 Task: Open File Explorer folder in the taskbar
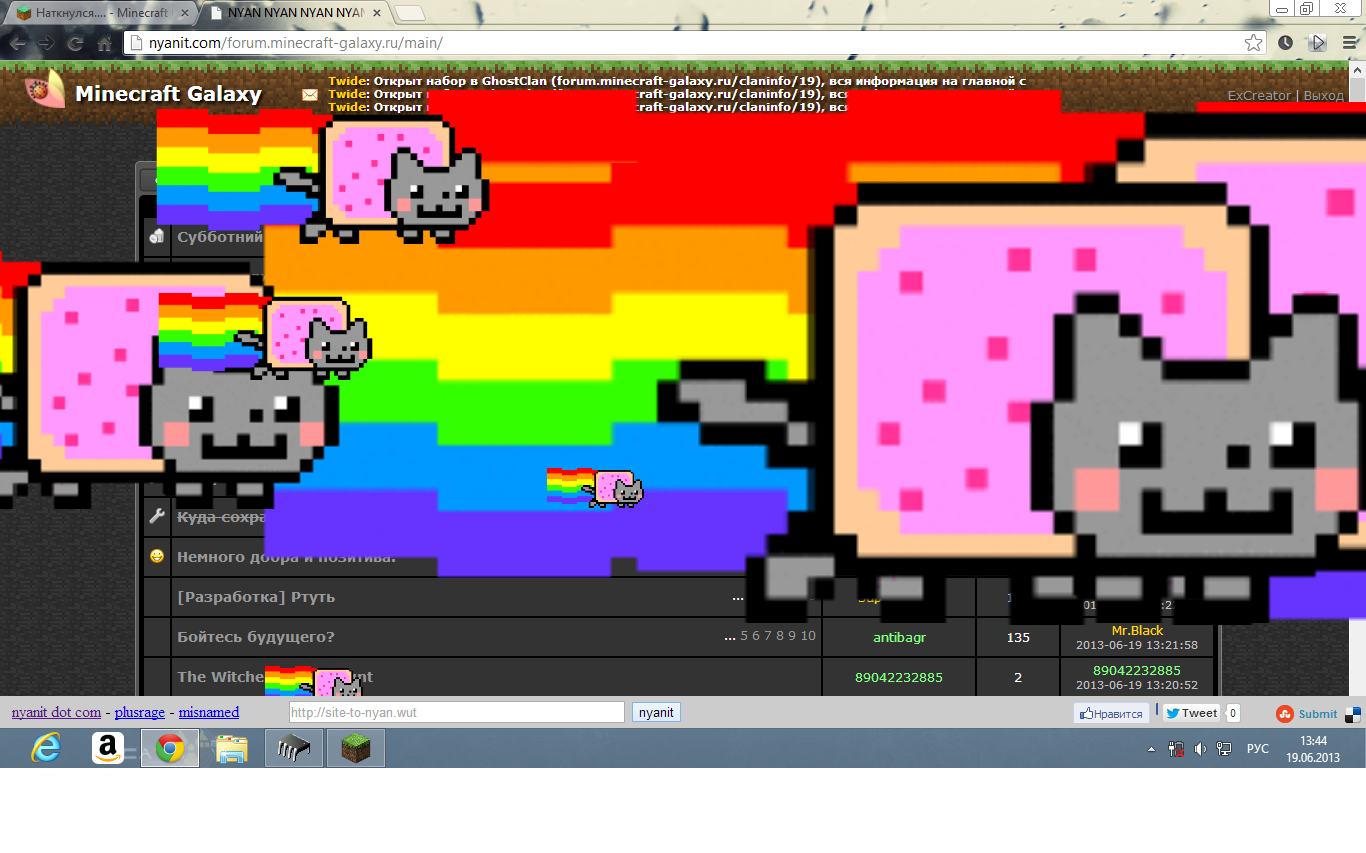click(x=232, y=748)
